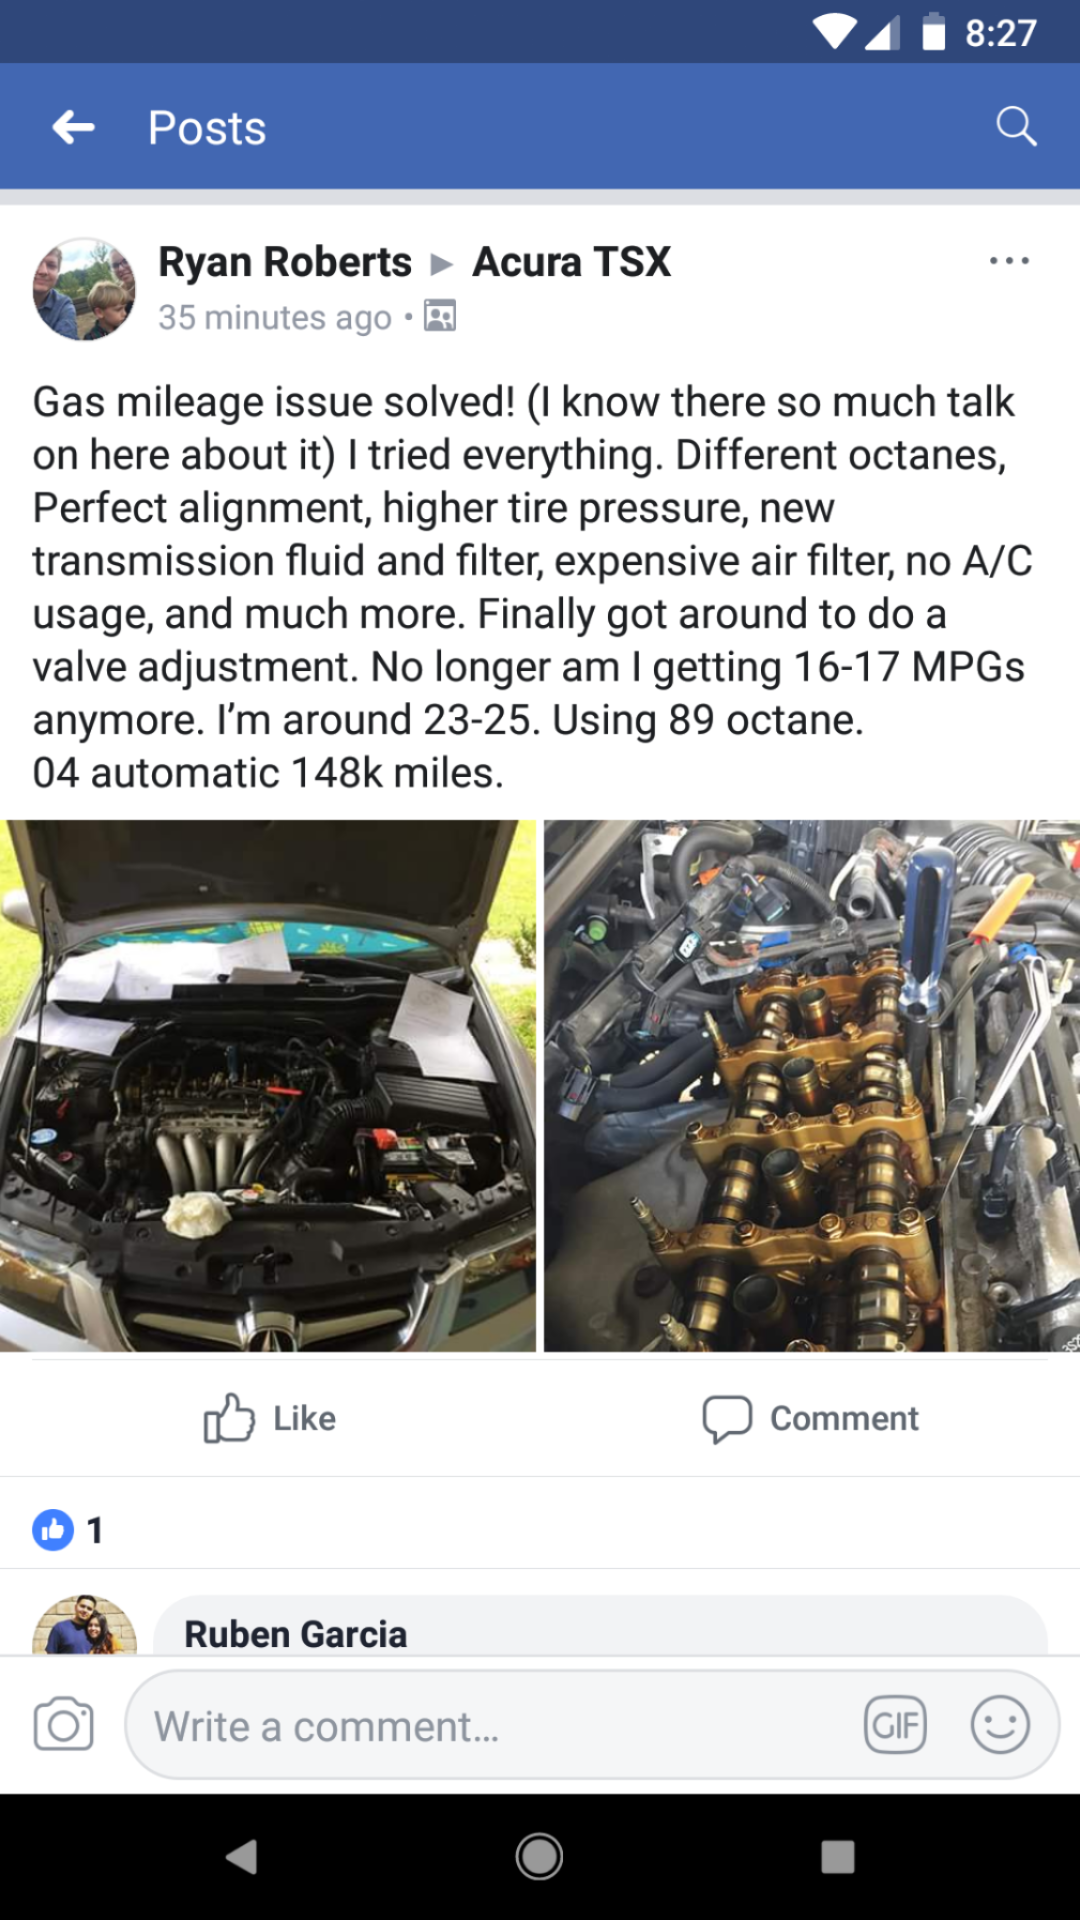Tap the Comment button
The width and height of the screenshot is (1080, 1920).
click(810, 1418)
